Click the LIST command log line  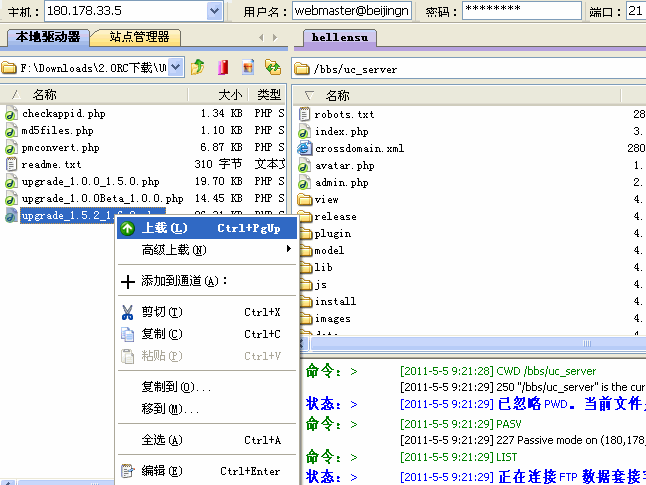[x=458, y=457]
